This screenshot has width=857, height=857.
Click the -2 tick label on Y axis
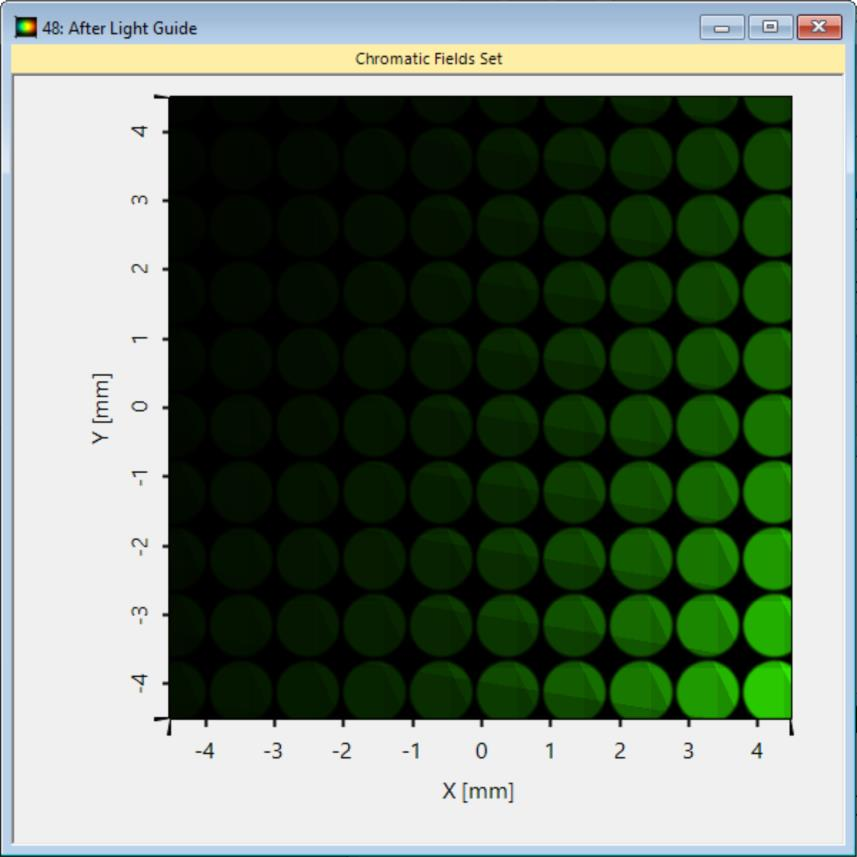[x=140, y=545]
